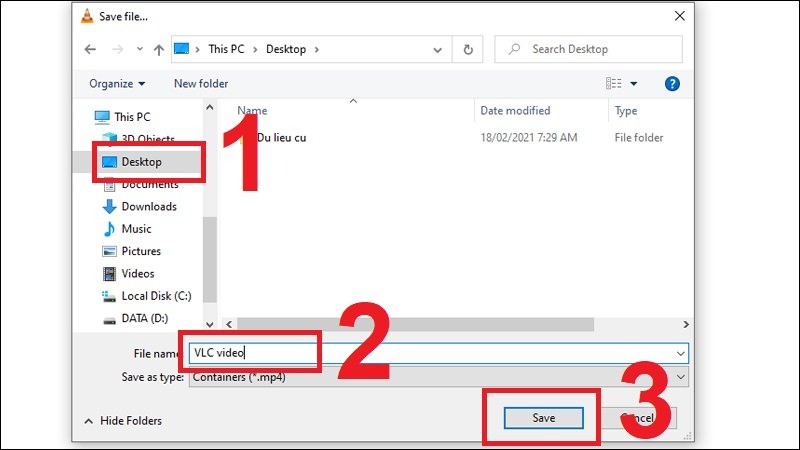The width and height of the screenshot is (800, 450).
Task: Sort files by Date modified column
Action: 515,111
